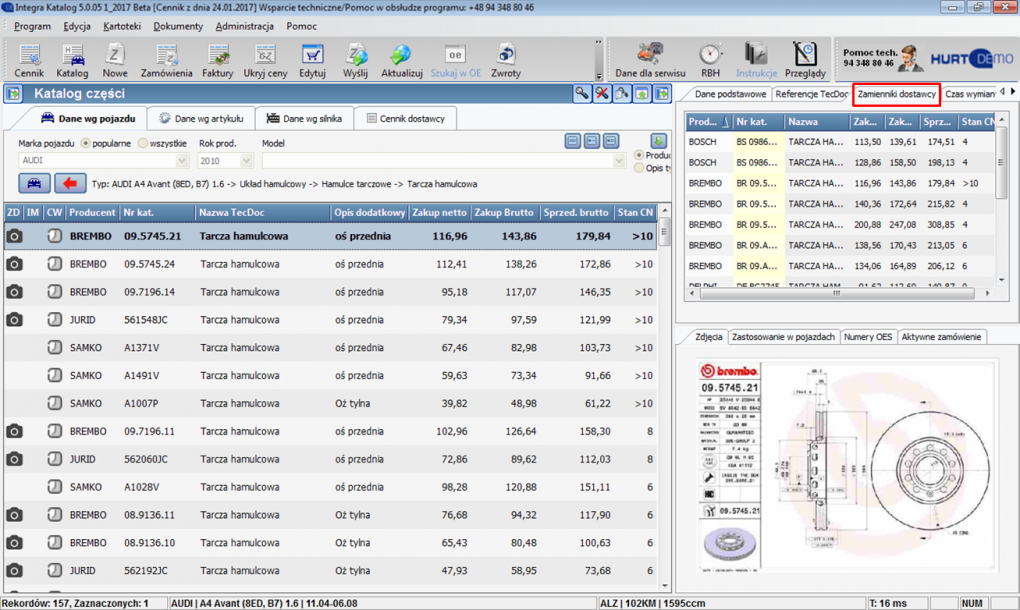Open the Referencje TecDoc tab
Viewport: 1020px width, 610px height.
tap(812, 94)
